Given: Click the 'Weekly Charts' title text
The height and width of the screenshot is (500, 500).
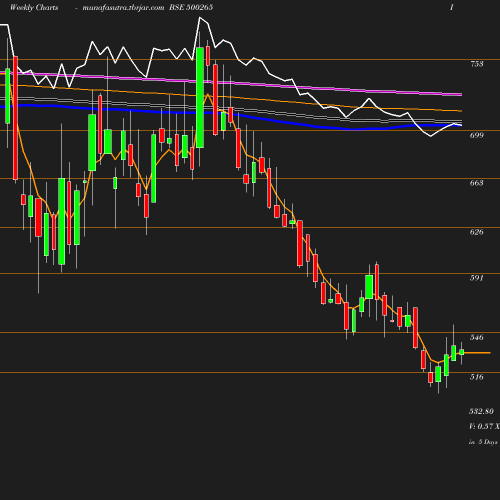Looking at the screenshot, I should pos(34,7).
